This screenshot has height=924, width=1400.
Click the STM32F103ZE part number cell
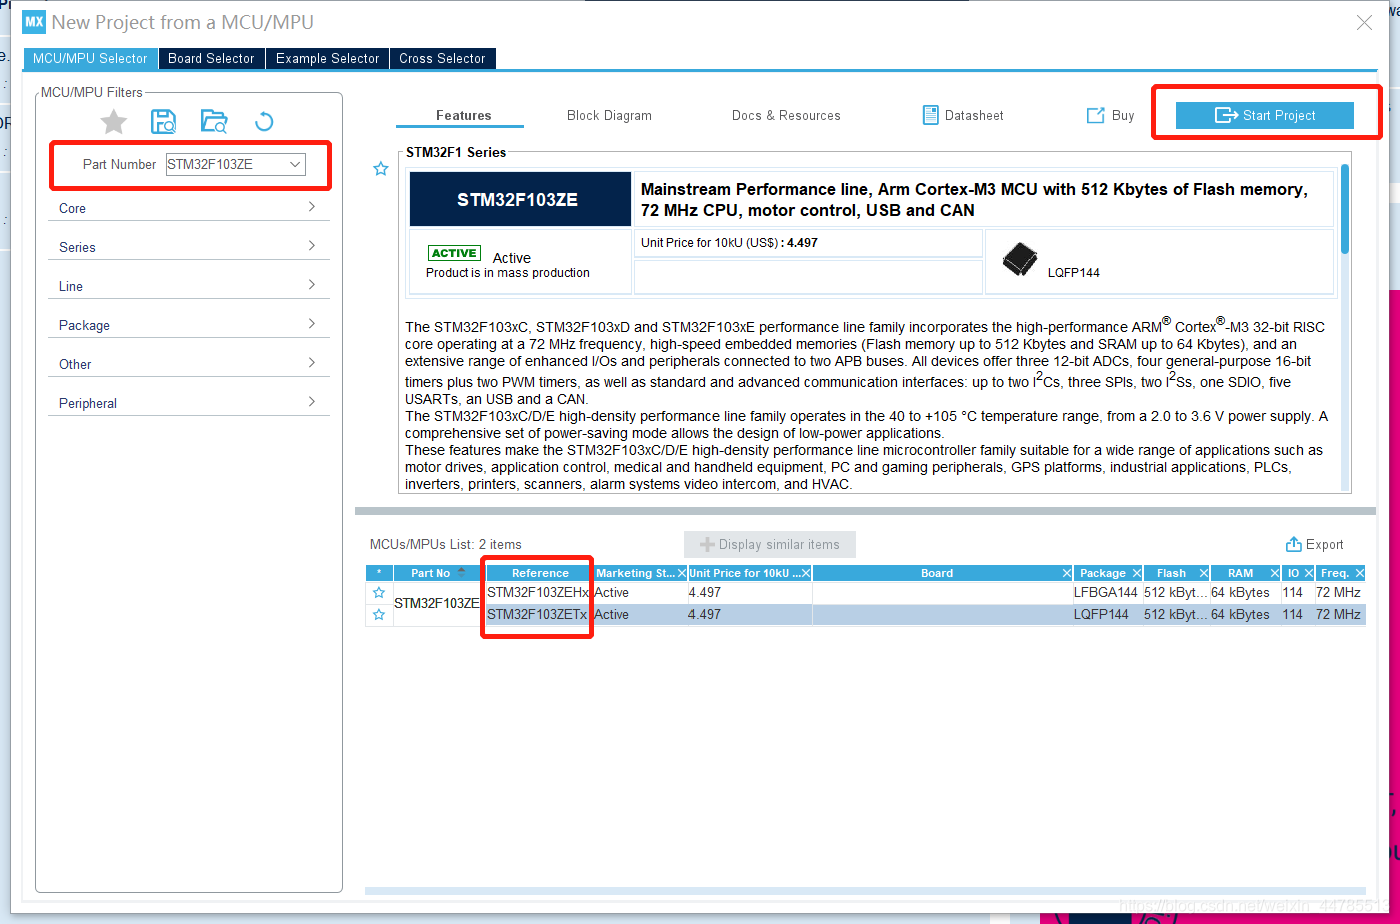coord(437,604)
